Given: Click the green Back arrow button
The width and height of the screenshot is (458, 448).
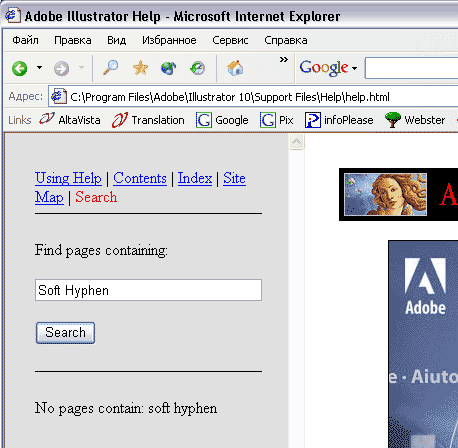Looking at the screenshot, I should coord(20,69).
